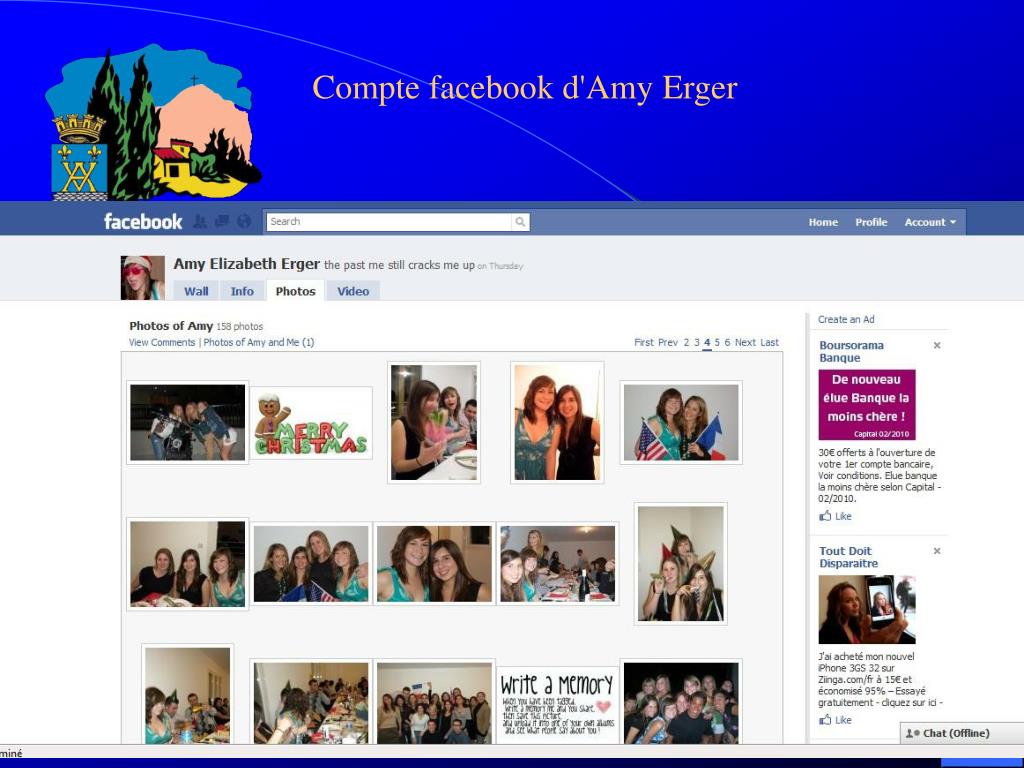
Task: Open the Chat (Offline) bar
Action: pos(961,733)
